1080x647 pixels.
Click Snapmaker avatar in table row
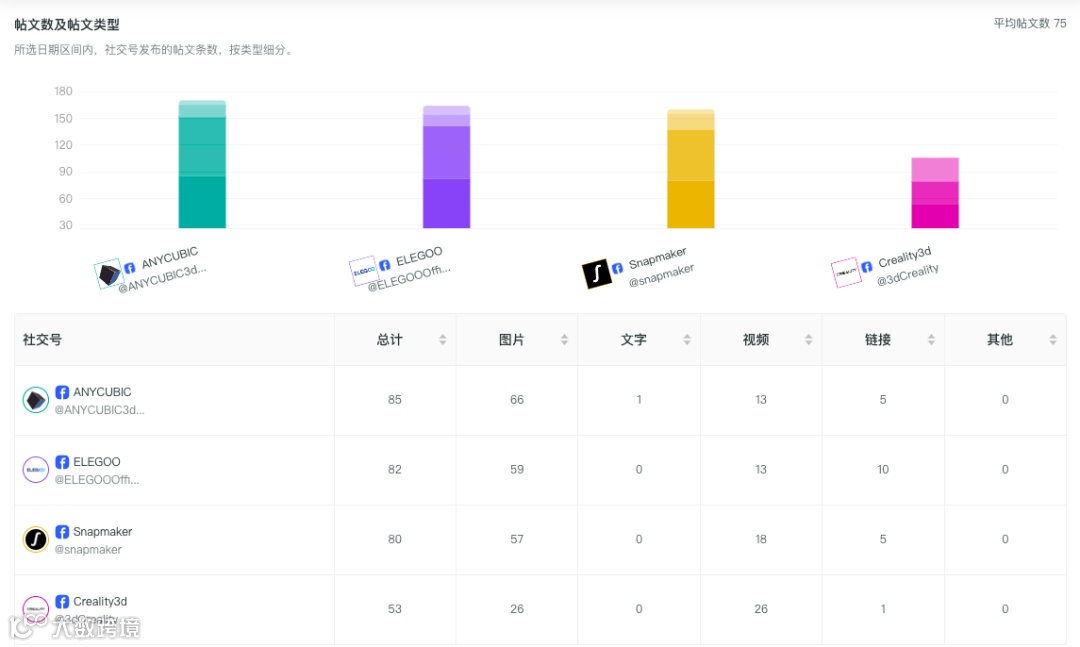[36, 540]
